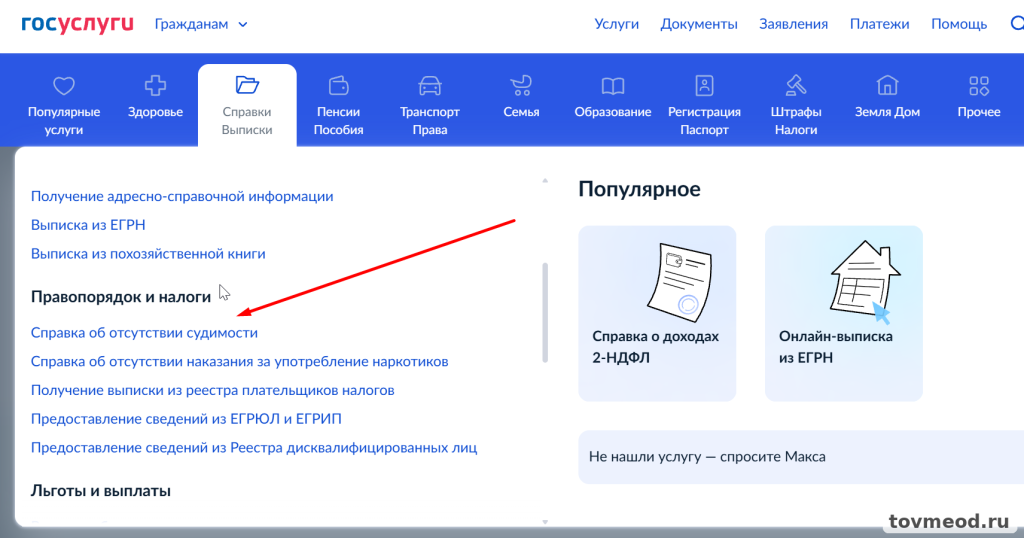Image resolution: width=1024 pixels, height=538 pixels.
Task: Open the Гражданам dropdown
Action: 201,24
